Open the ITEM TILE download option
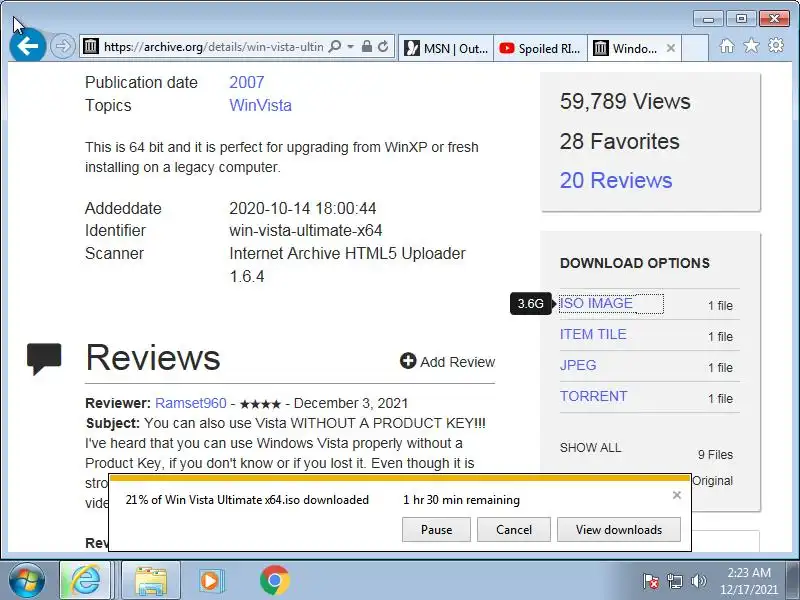Image resolution: width=800 pixels, height=600 pixels. [593, 334]
